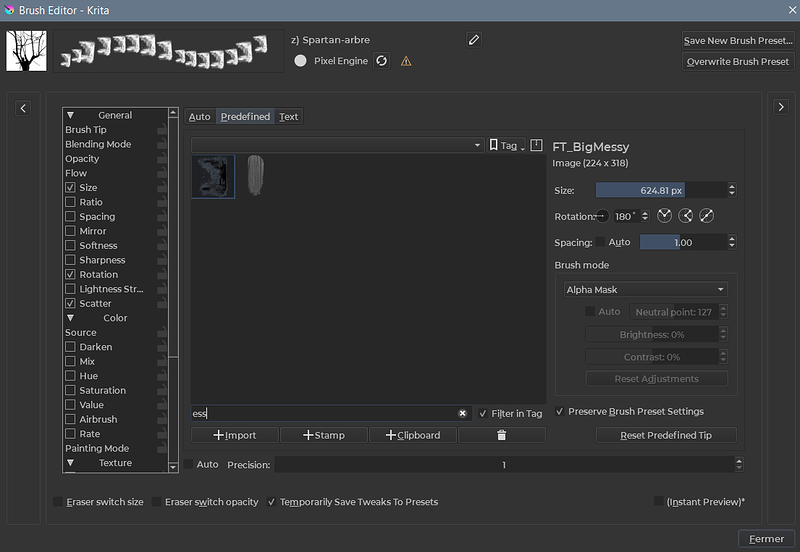Enable Eraser switch opacity
The width and height of the screenshot is (800, 552).
157,501
